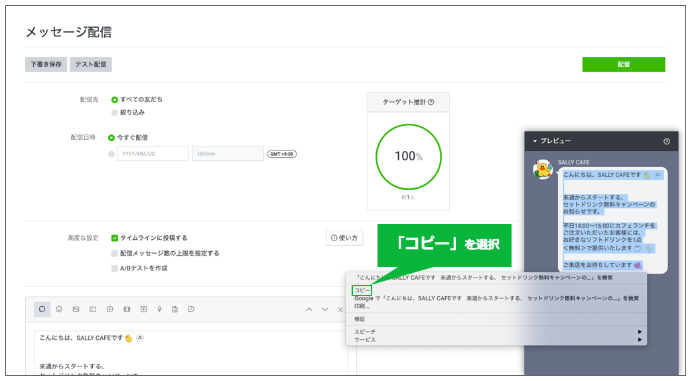Select the survey clipboard icon

(x=175, y=309)
